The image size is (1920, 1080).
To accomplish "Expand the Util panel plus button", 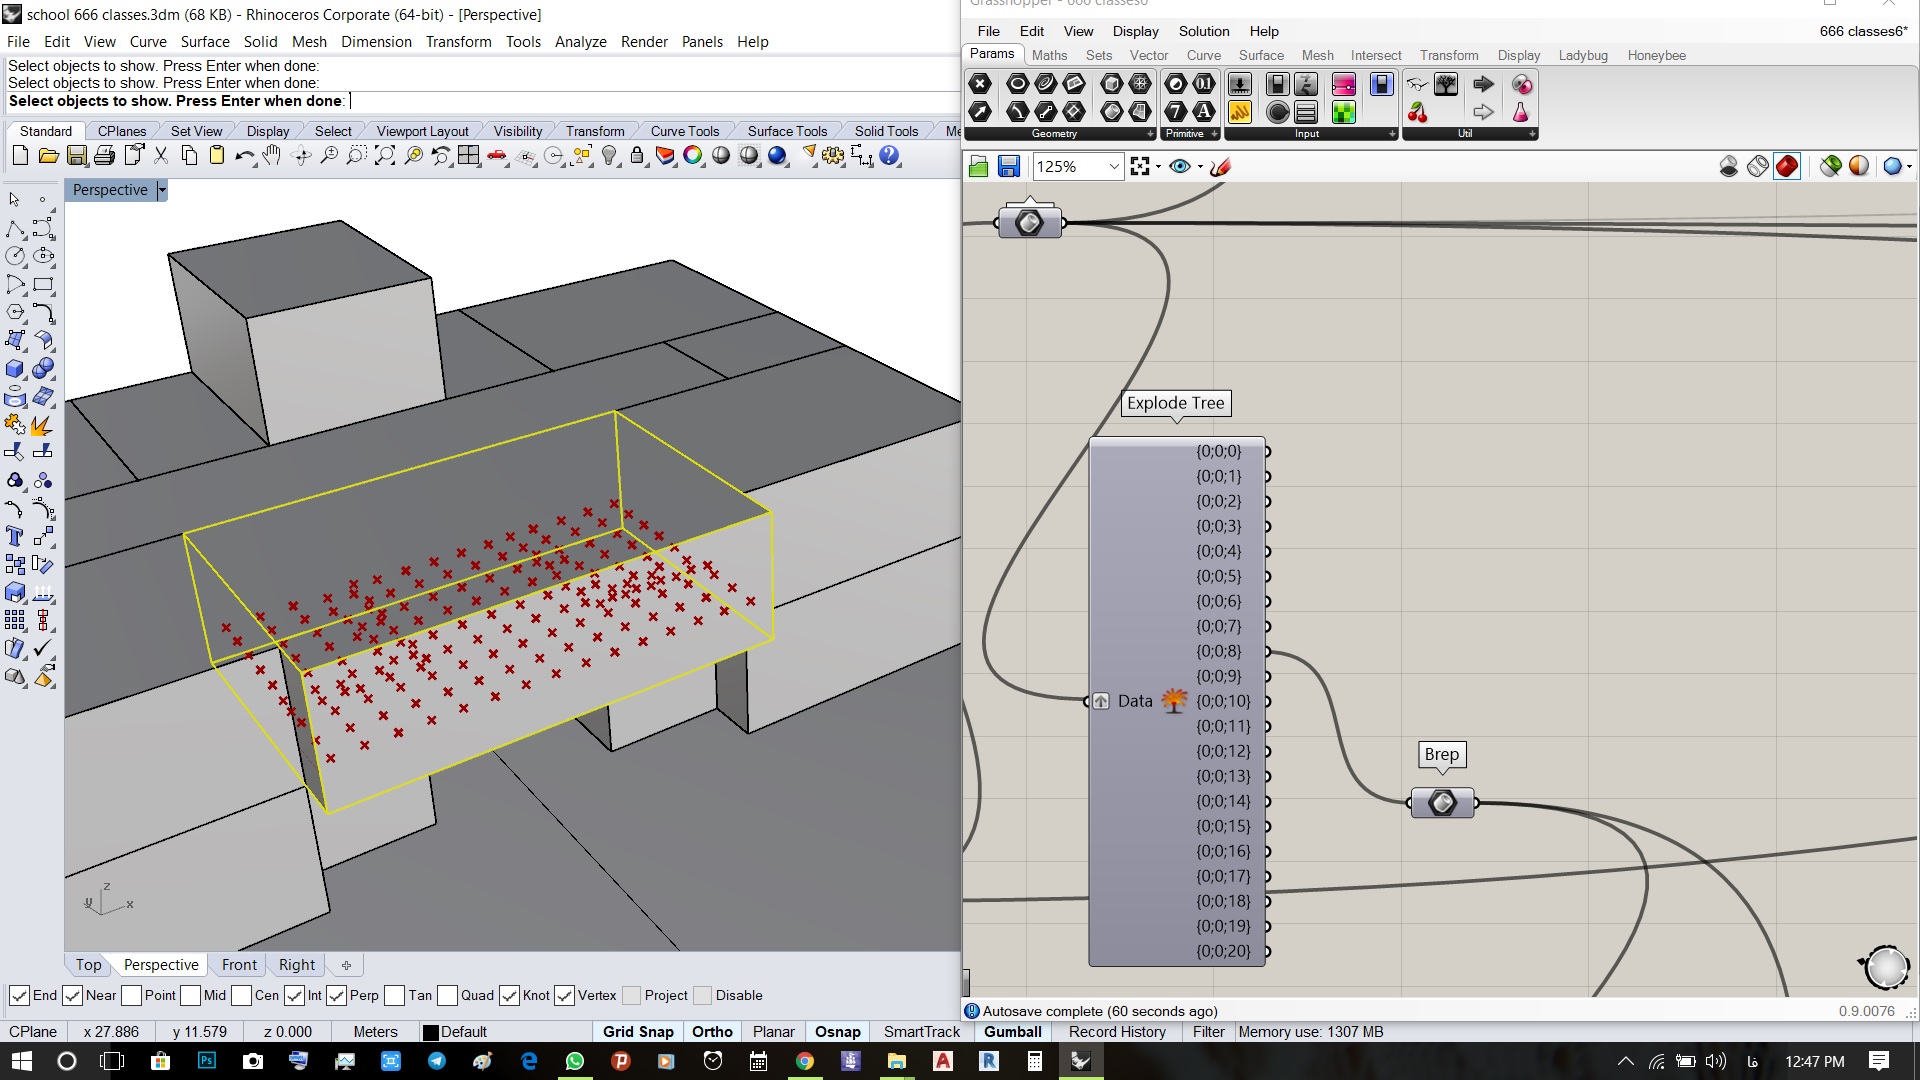I will [x=1532, y=134].
